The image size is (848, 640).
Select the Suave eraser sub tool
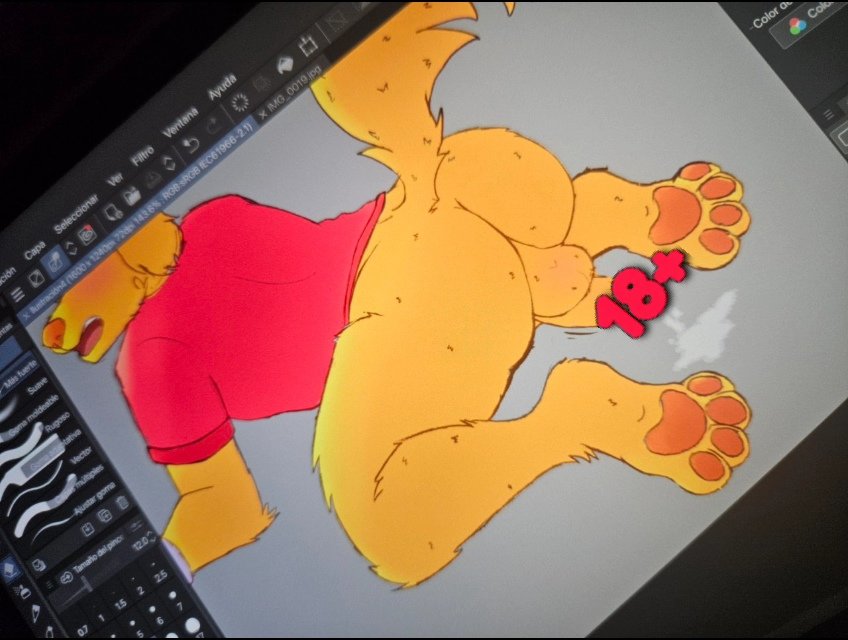(37, 386)
